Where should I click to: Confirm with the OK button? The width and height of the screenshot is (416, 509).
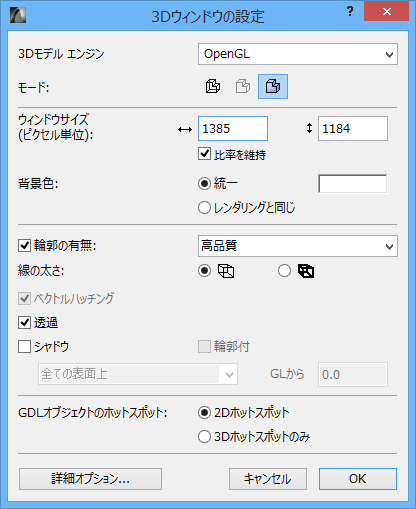tap(358, 479)
